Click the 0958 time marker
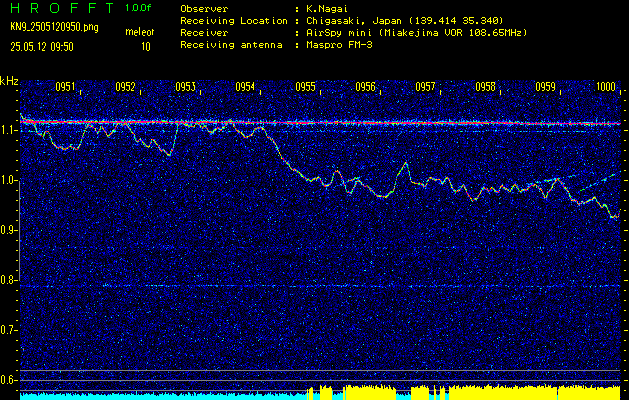This screenshot has width=629, height=400. pos(485,87)
